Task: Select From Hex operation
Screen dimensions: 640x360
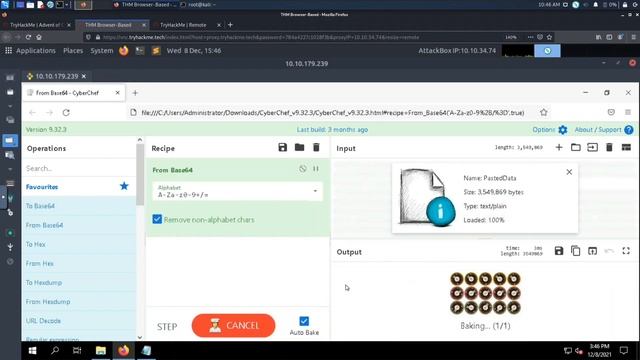Action: pyautogui.click(x=79, y=263)
